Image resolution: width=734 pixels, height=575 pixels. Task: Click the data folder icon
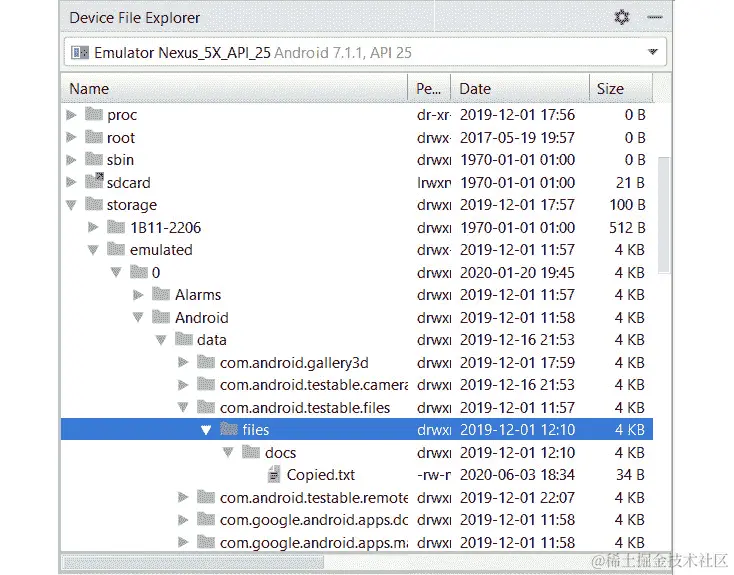[184, 339]
